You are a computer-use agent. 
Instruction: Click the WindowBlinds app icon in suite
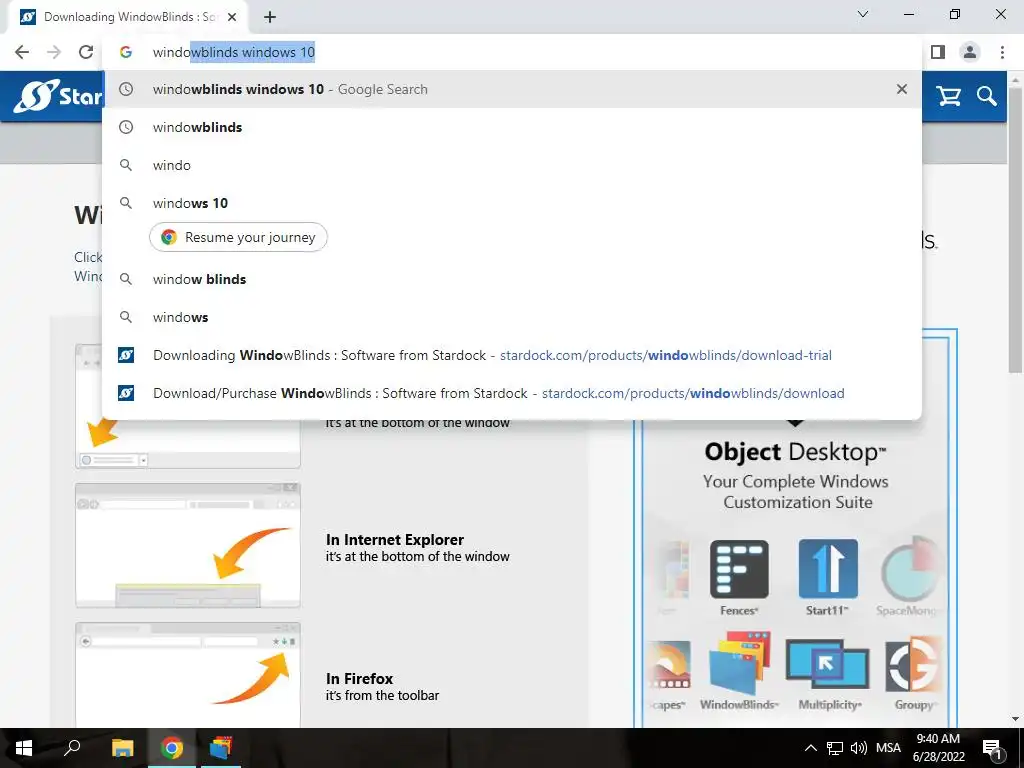pos(739,664)
